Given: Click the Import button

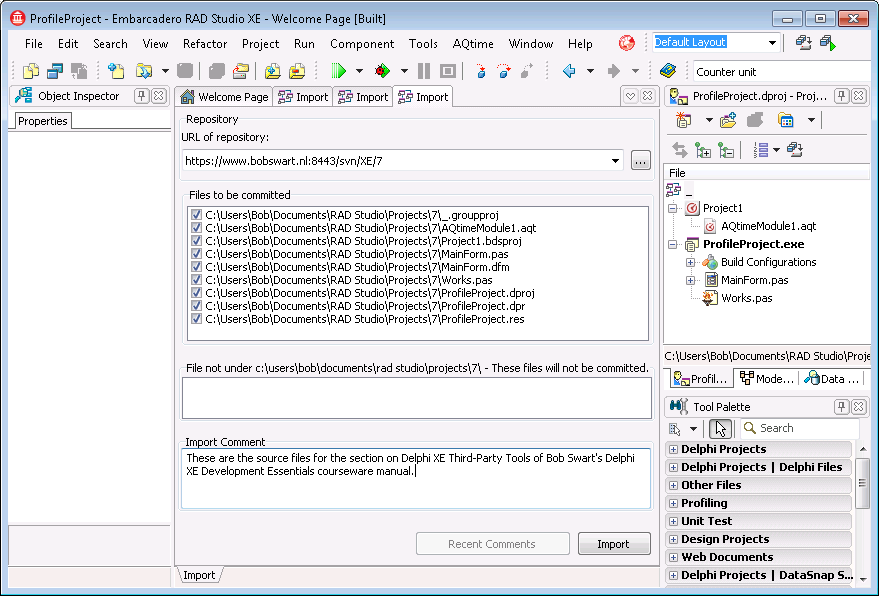Looking at the screenshot, I should coord(614,544).
